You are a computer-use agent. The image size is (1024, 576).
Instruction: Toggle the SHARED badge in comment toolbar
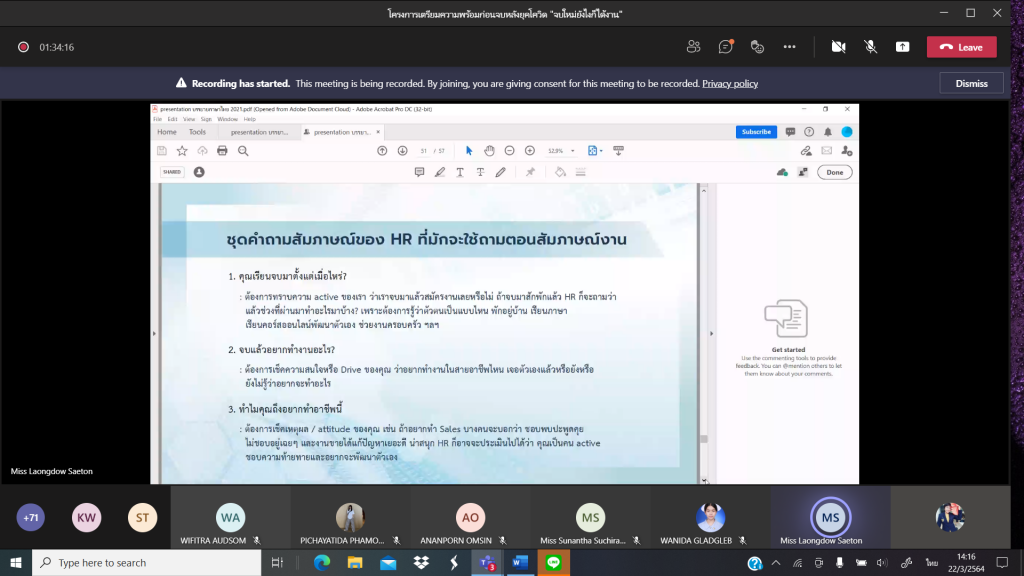click(x=172, y=172)
